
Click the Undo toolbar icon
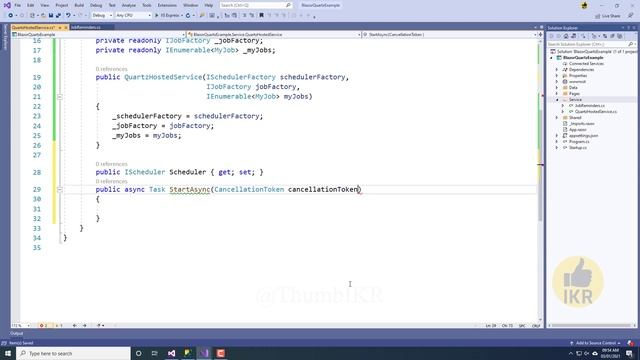pos(68,16)
